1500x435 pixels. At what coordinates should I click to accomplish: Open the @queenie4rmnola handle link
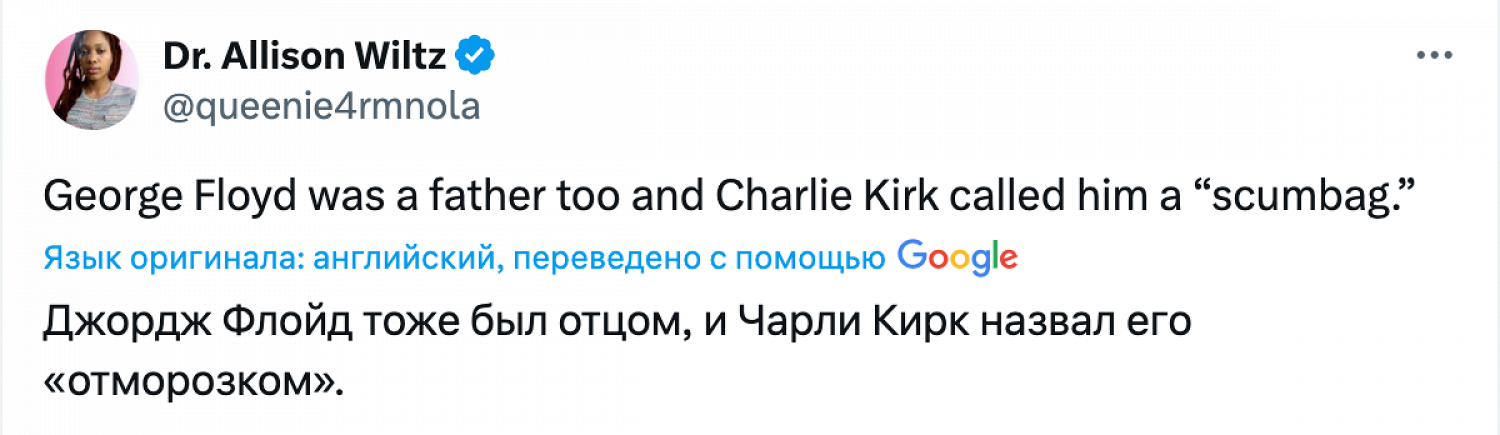tap(320, 107)
